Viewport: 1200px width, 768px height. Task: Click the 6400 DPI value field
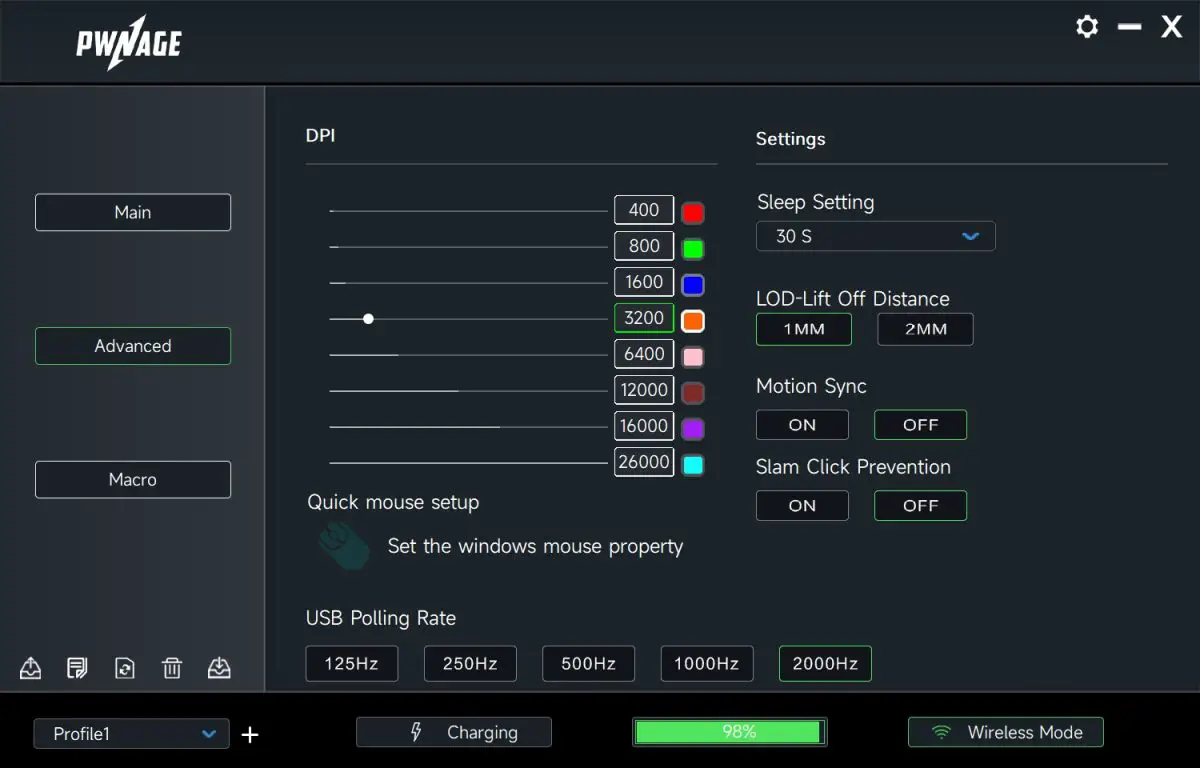click(644, 354)
